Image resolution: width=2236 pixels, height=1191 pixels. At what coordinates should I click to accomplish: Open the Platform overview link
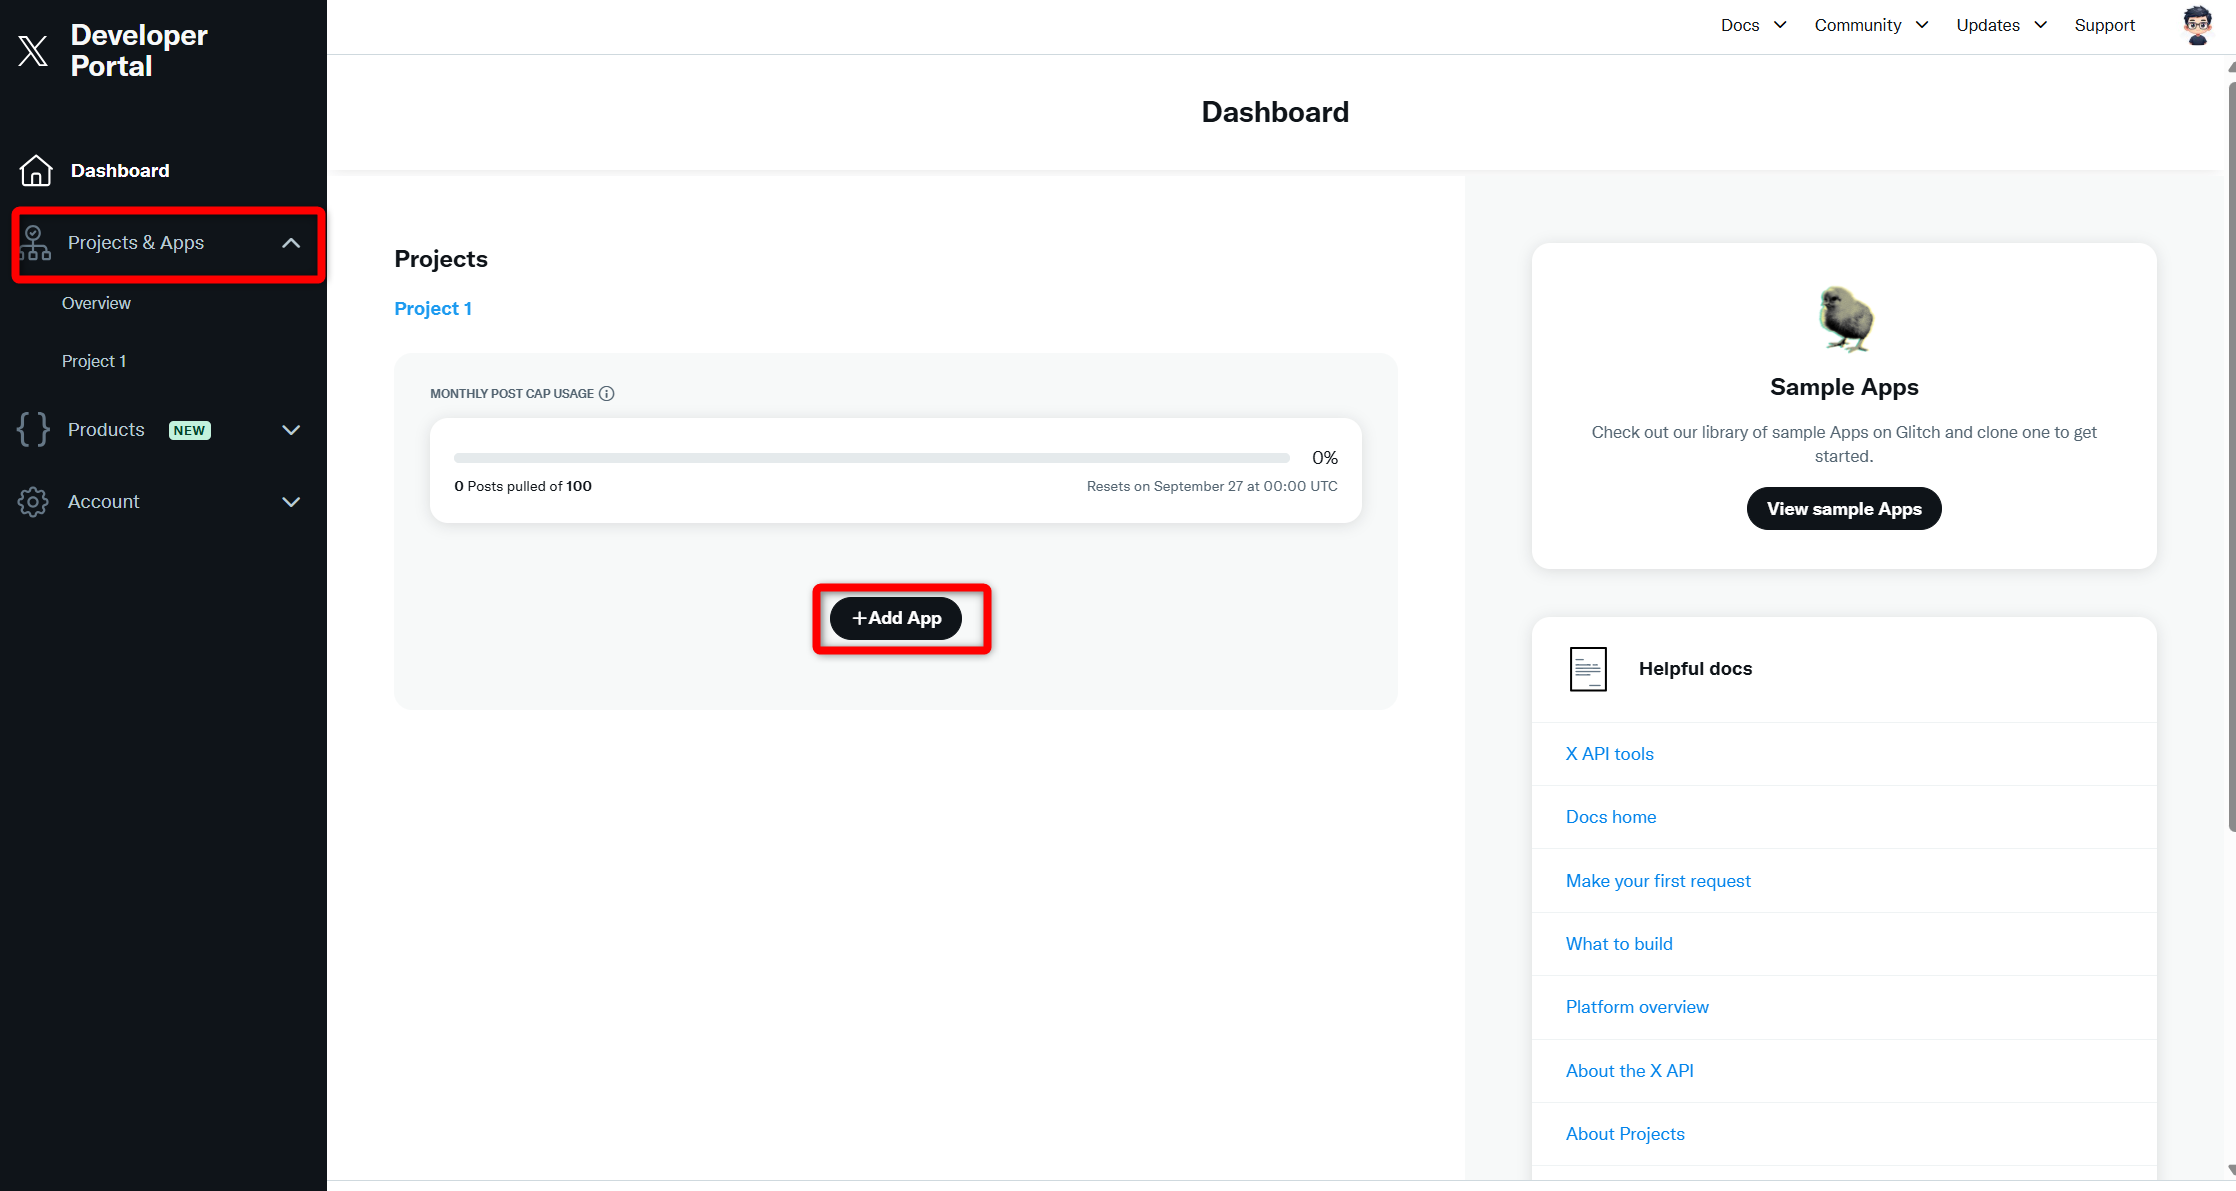pyautogui.click(x=1637, y=1007)
